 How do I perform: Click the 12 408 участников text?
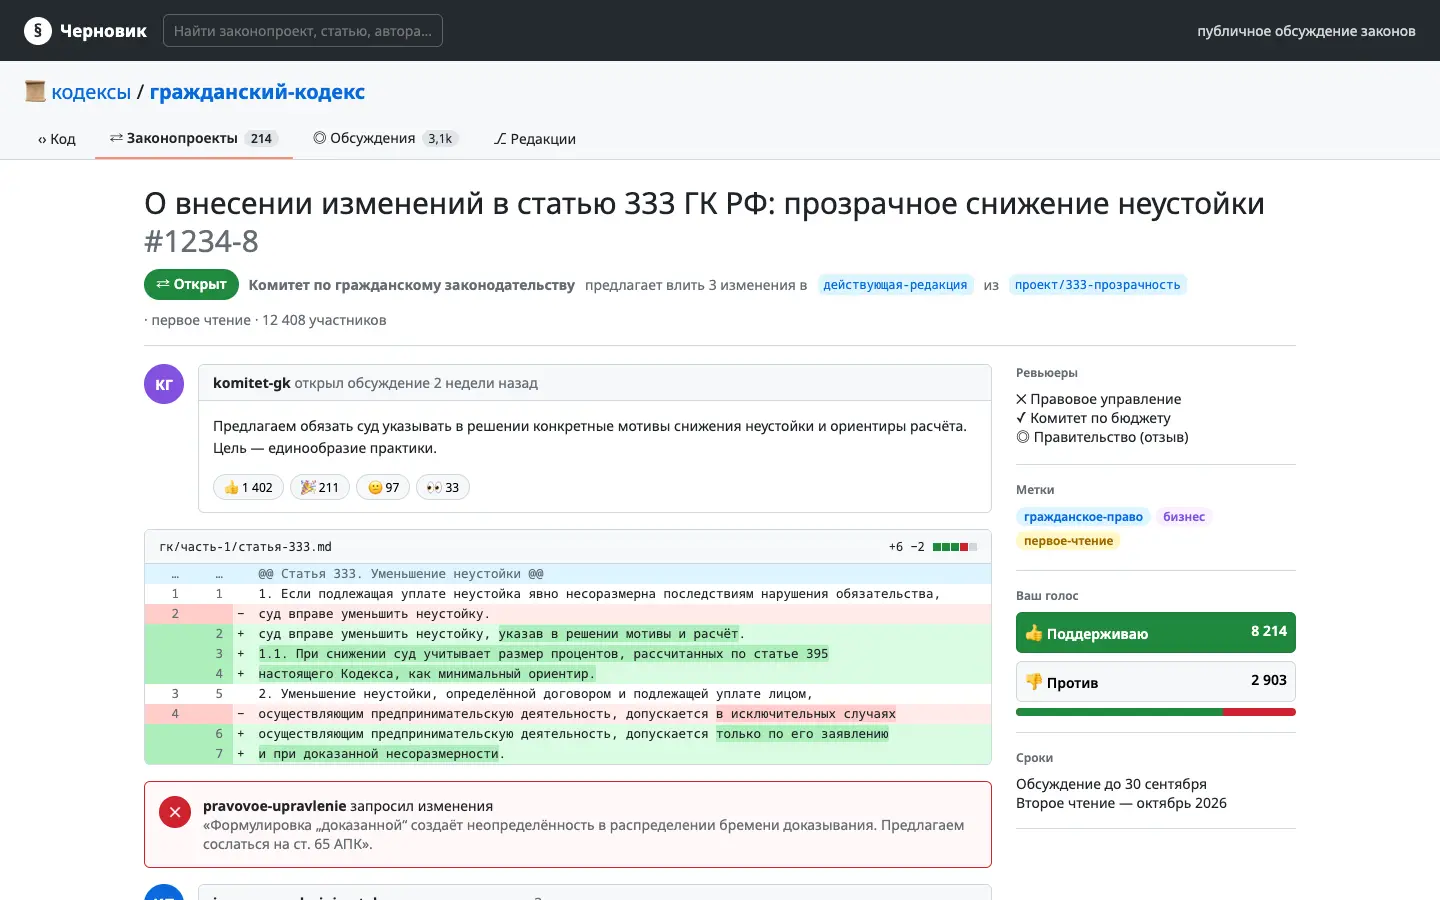(324, 320)
